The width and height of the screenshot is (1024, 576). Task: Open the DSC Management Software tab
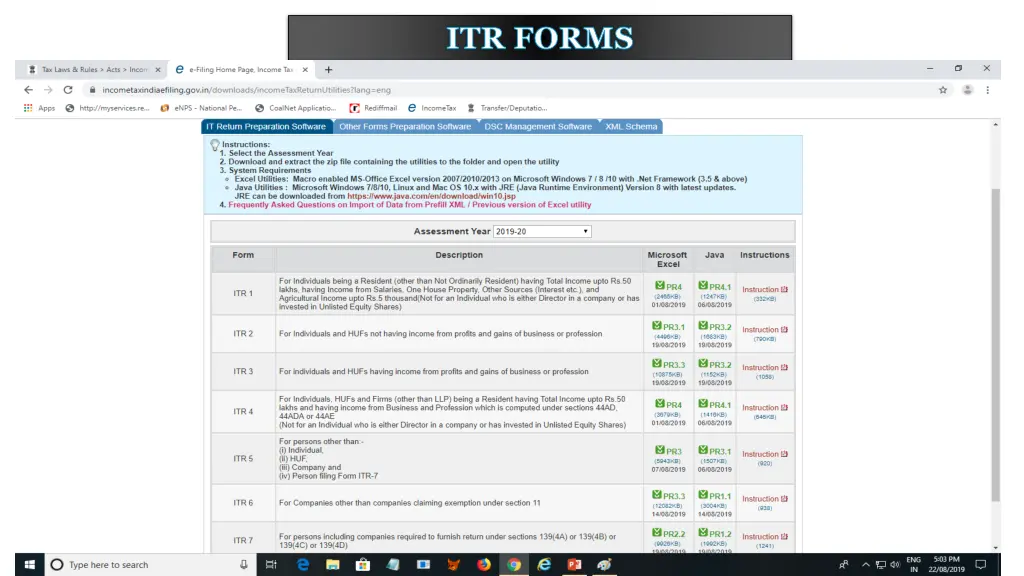point(538,127)
